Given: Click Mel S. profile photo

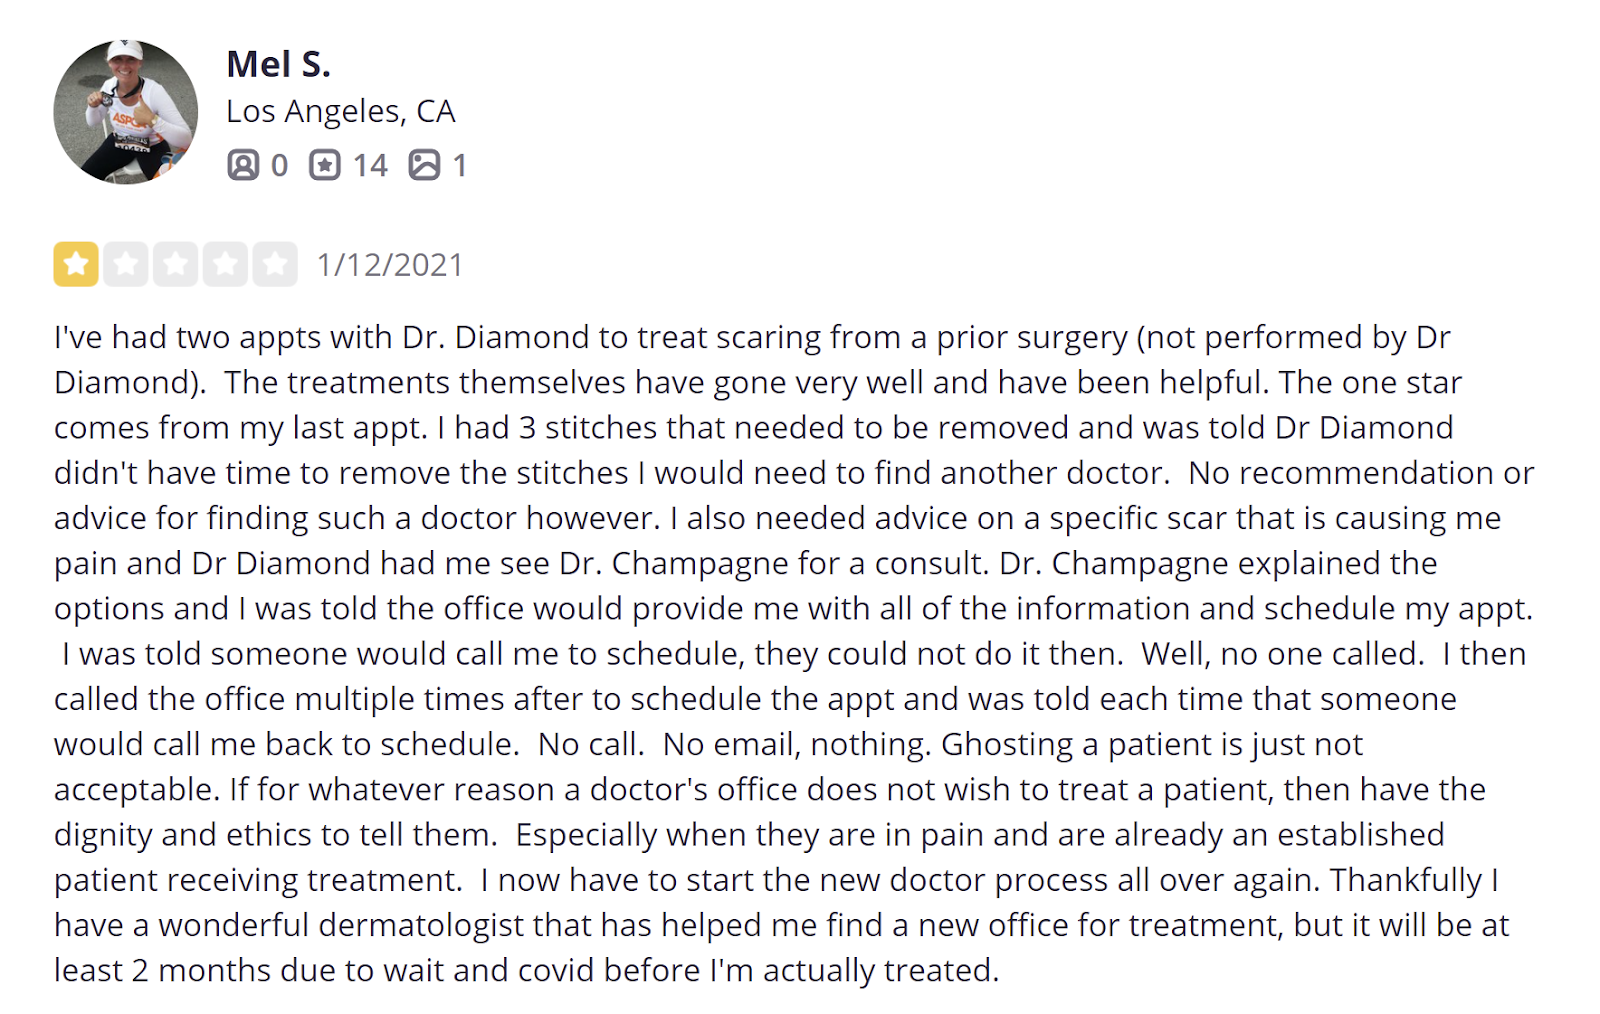Looking at the screenshot, I should point(125,112).
